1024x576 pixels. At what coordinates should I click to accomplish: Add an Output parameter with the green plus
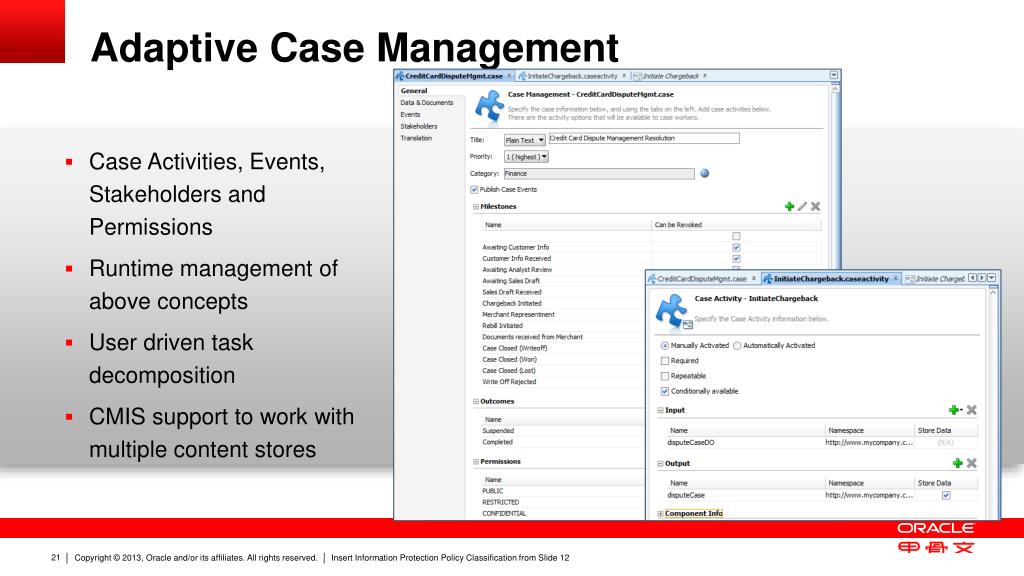957,463
